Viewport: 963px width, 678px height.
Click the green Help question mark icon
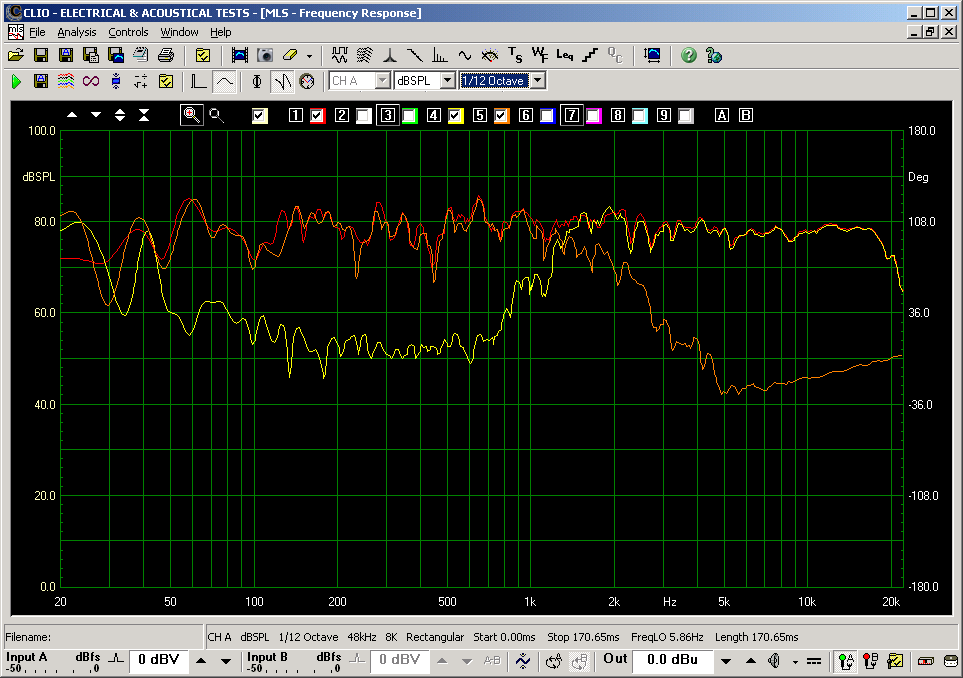coord(689,55)
